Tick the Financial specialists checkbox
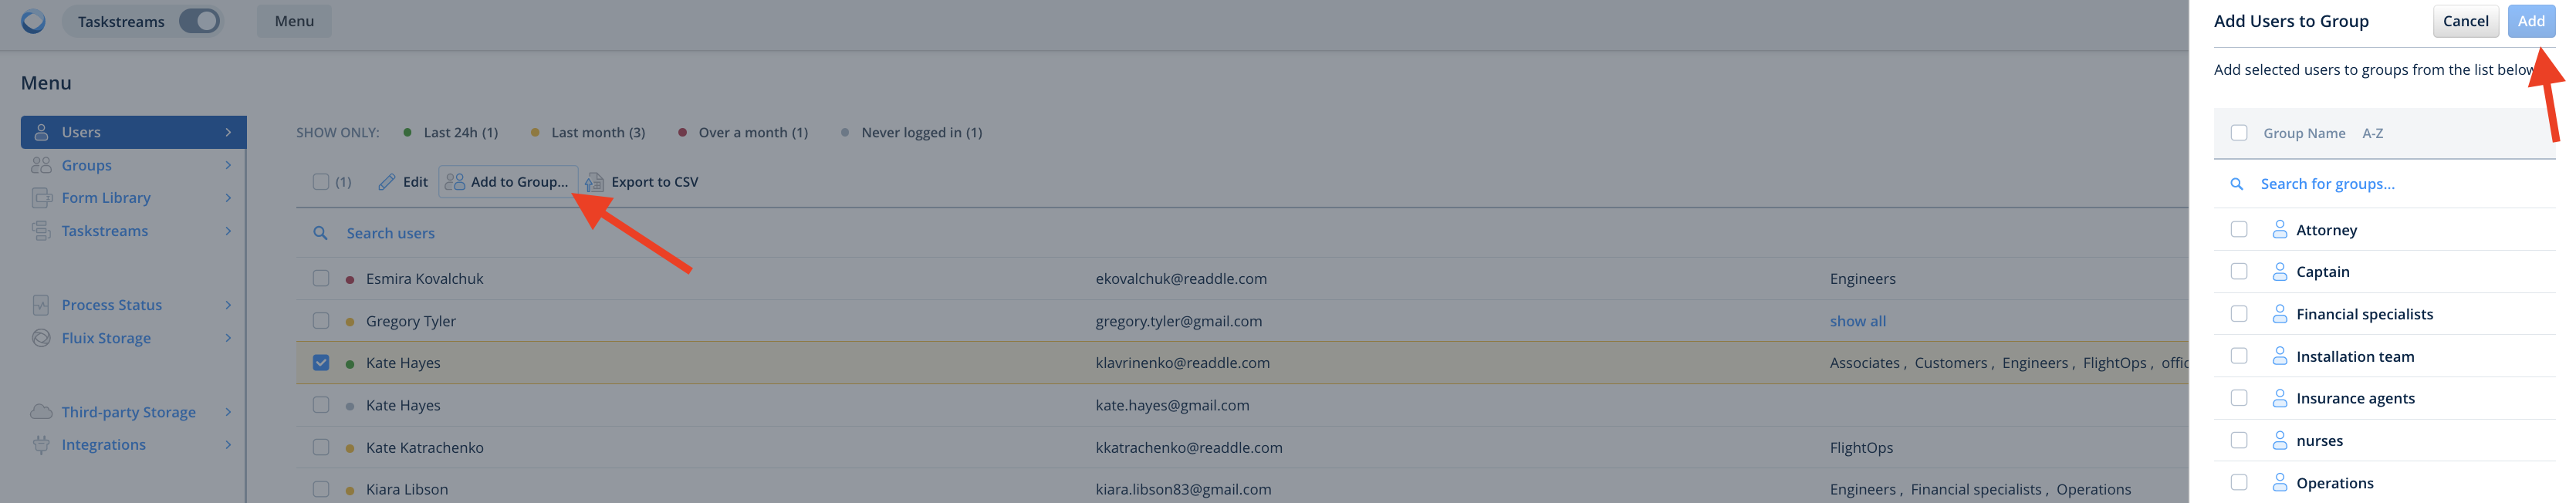This screenshot has height=503, width=2576. point(2238,314)
